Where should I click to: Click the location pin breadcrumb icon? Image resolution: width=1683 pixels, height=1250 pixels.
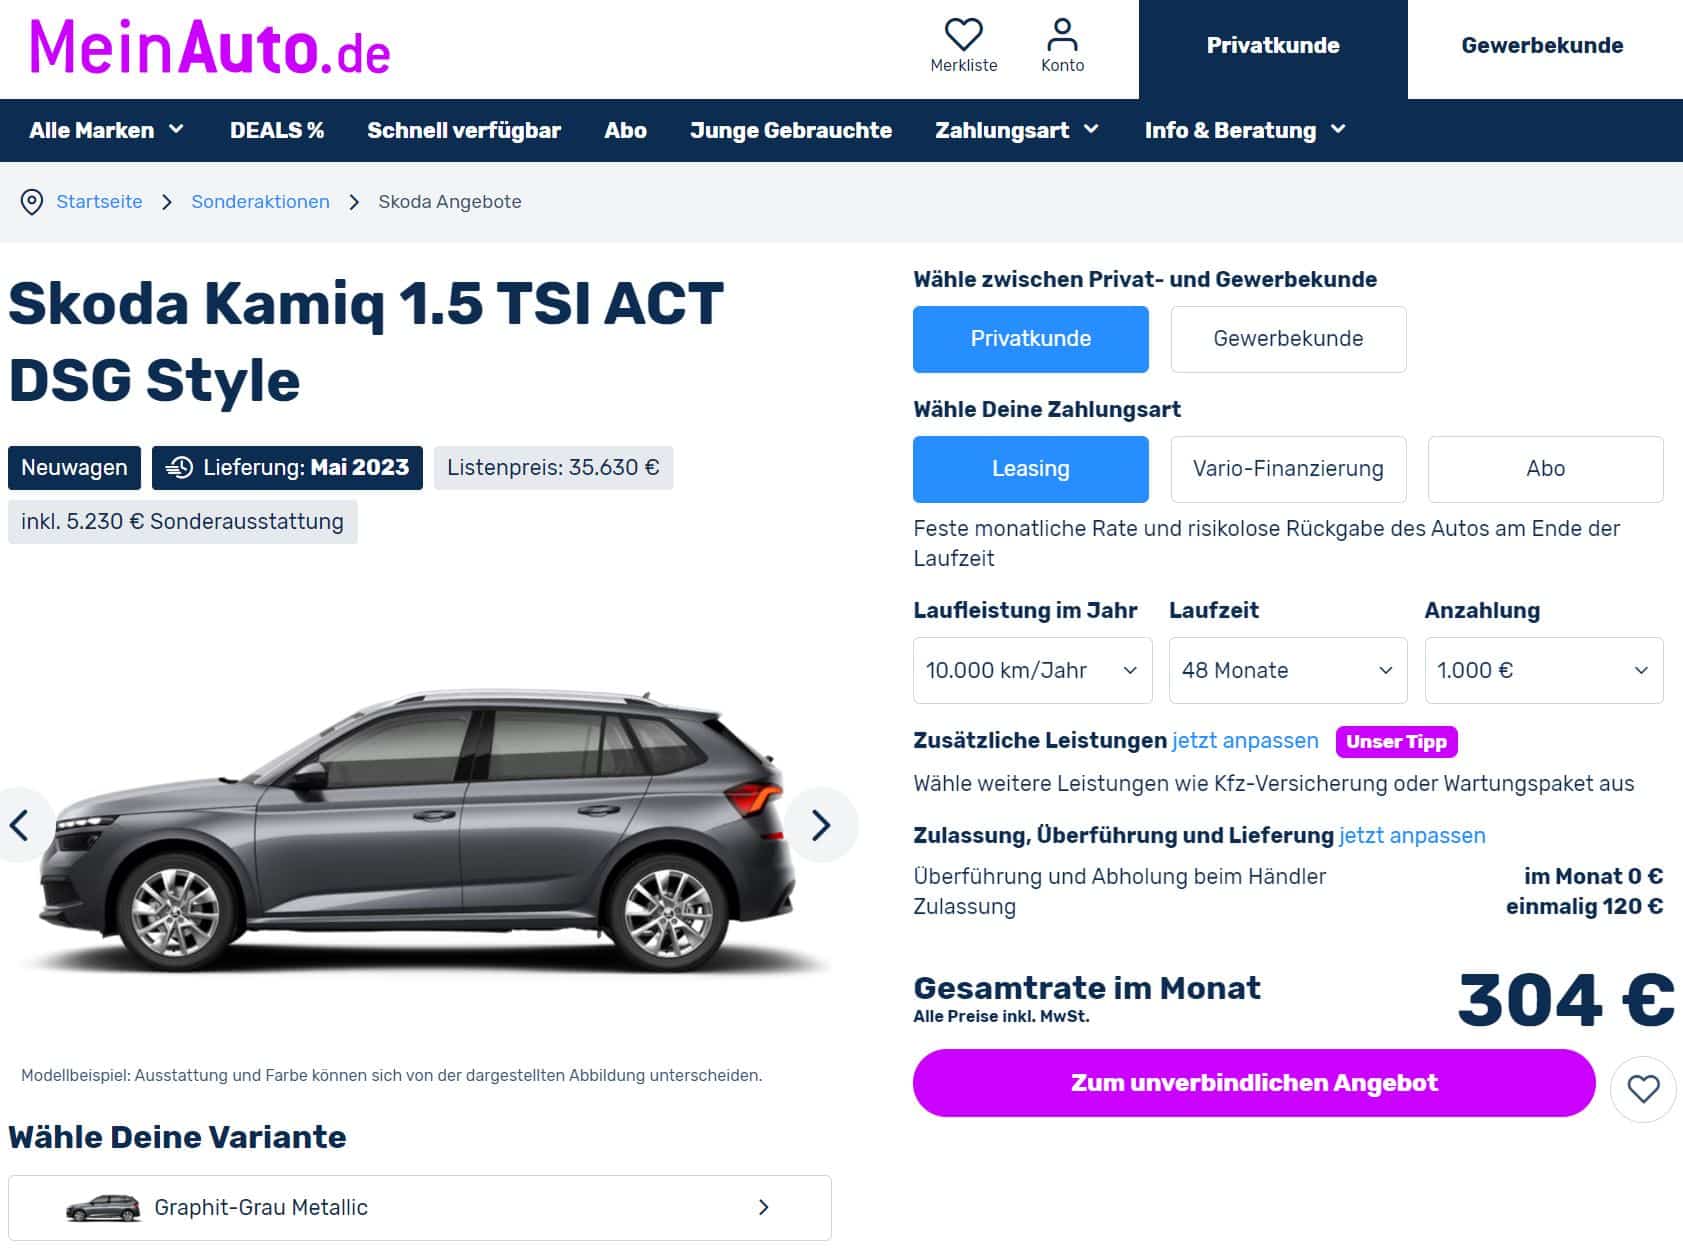click(x=32, y=202)
